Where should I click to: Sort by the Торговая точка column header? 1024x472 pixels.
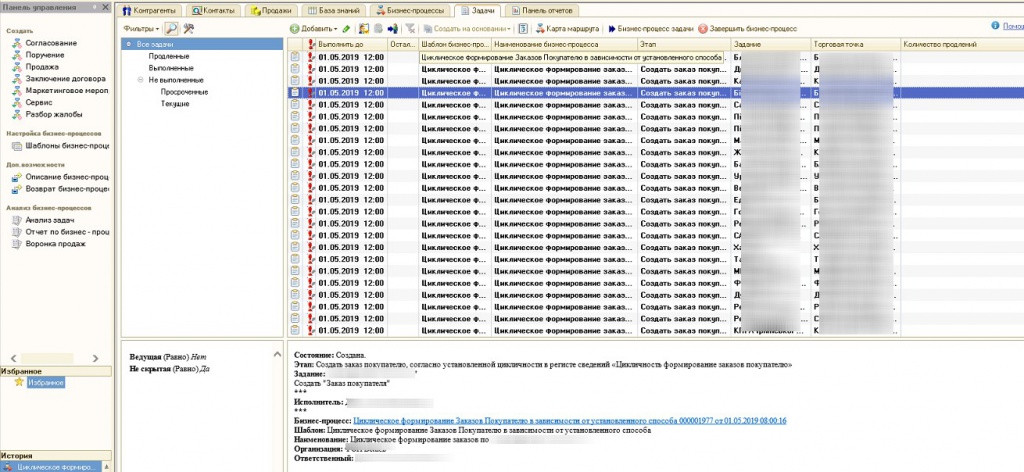(856, 44)
